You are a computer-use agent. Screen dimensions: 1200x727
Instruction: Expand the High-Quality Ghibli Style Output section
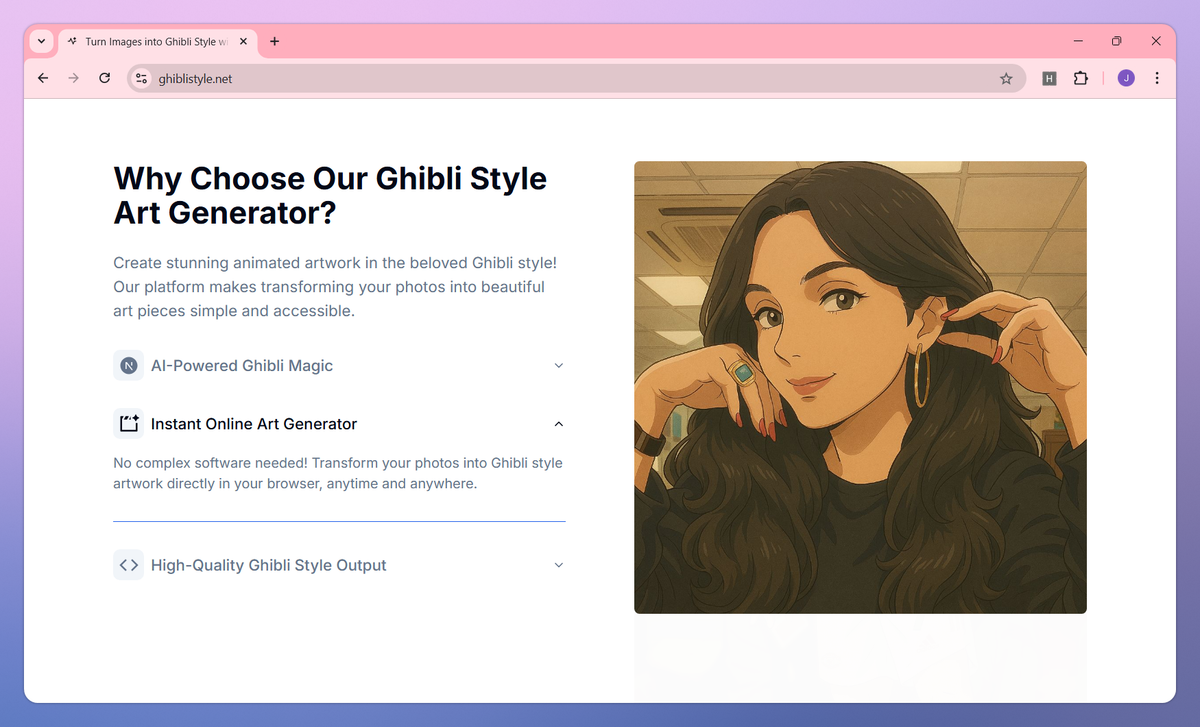[x=558, y=564]
